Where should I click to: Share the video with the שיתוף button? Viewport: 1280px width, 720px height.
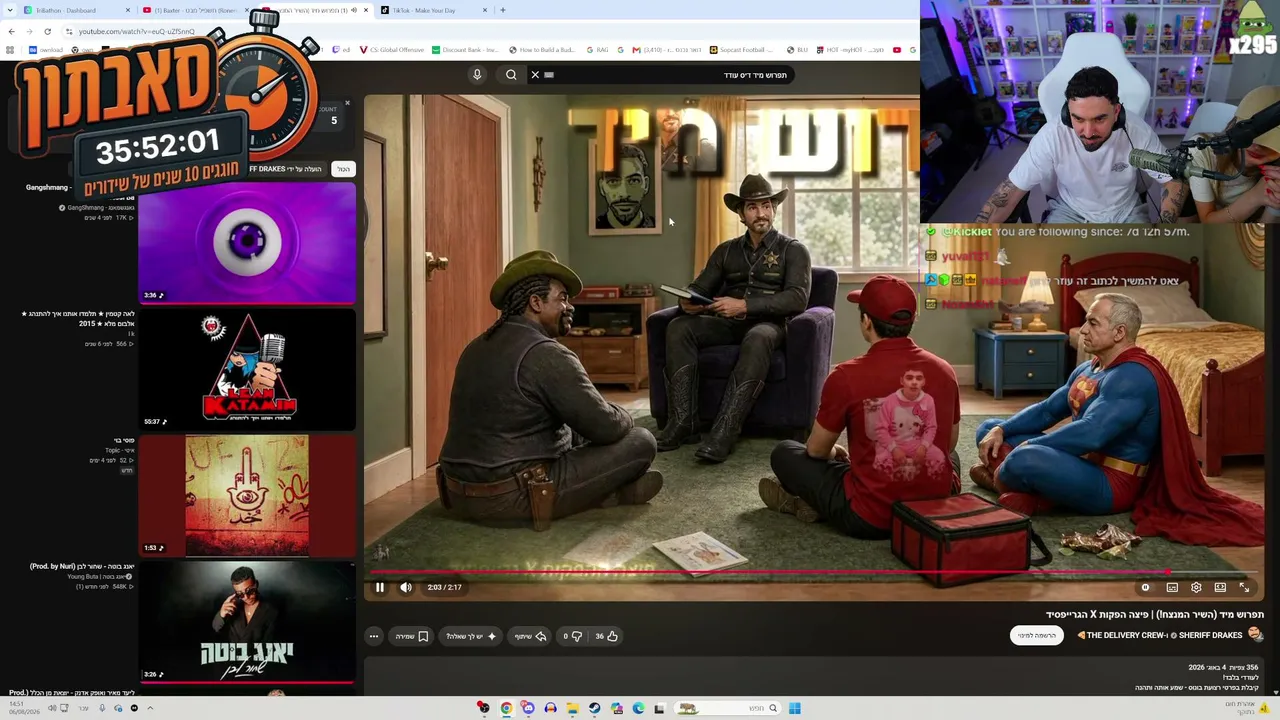pos(530,636)
